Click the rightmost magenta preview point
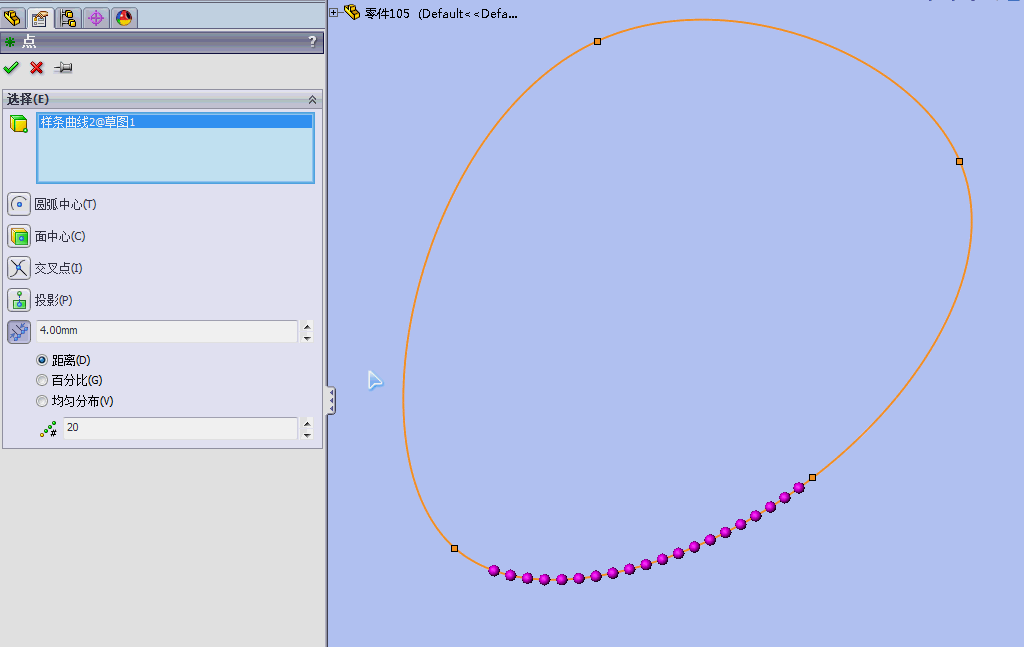Image resolution: width=1024 pixels, height=647 pixels. tap(799, 488)
